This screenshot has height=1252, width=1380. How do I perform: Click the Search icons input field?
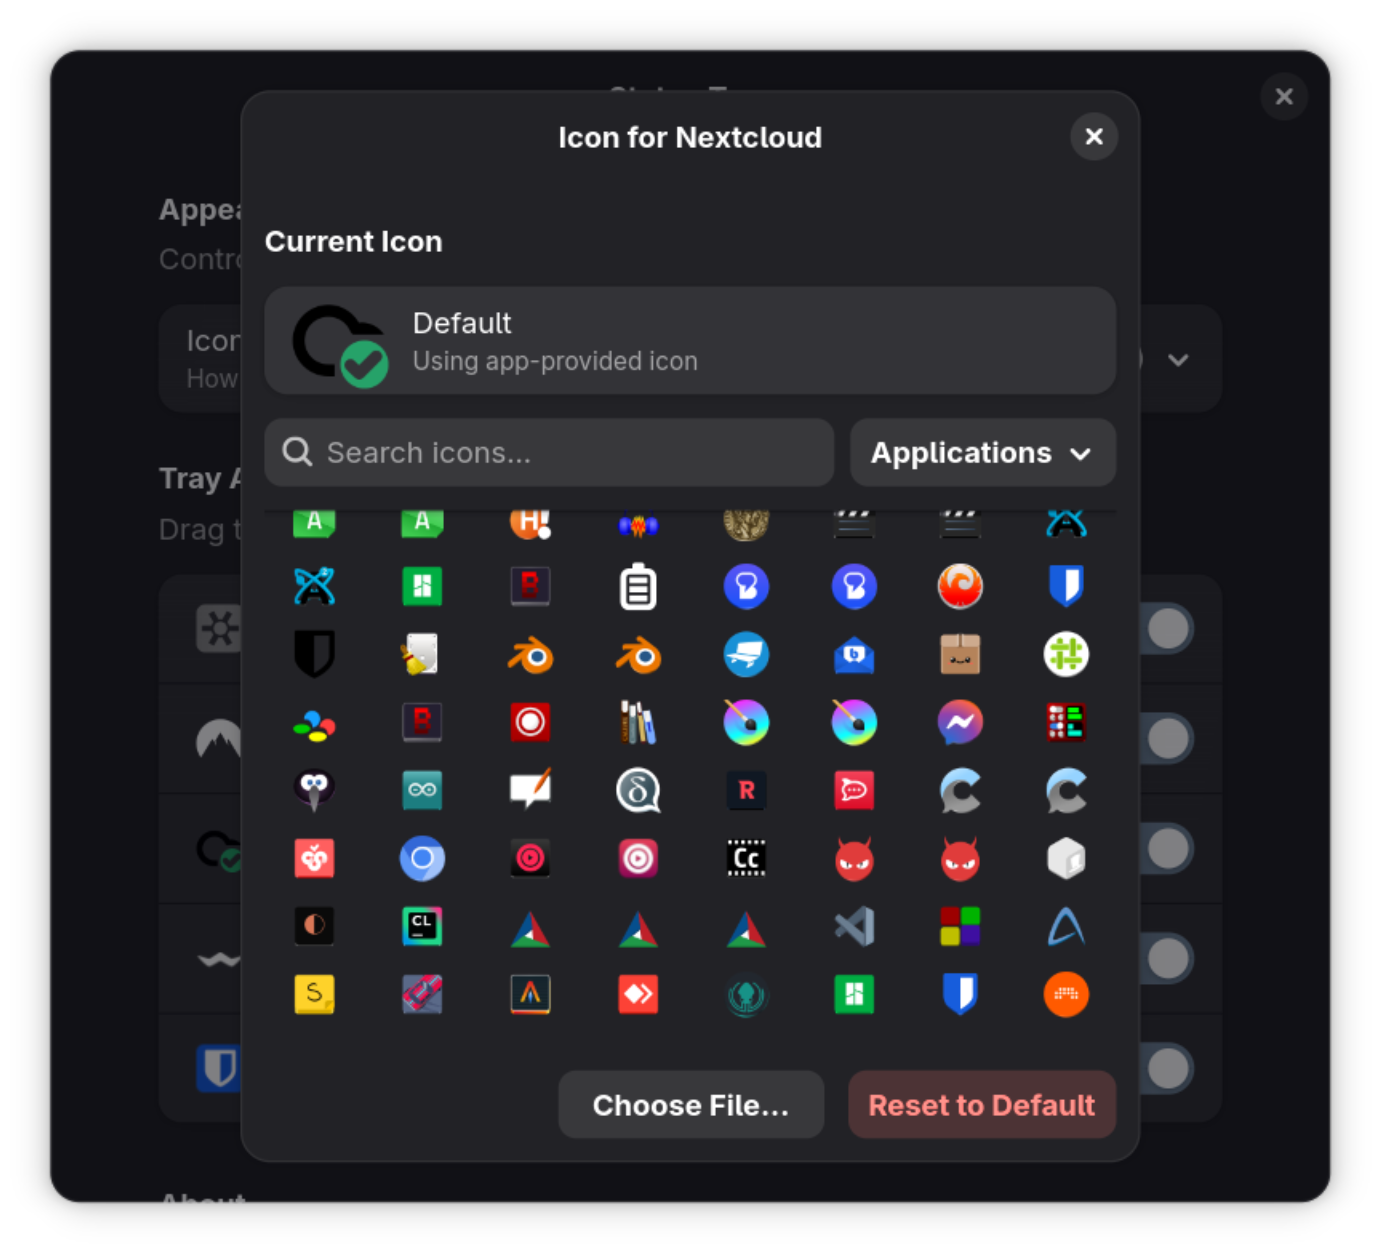coord(549,452)
